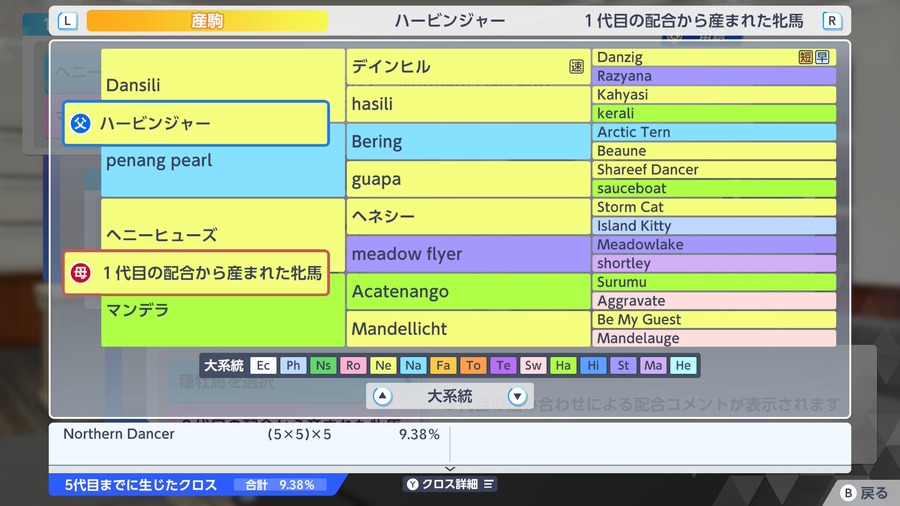Click the down arrow beside 大系統

pyautogui.click(x=517, y=396)
